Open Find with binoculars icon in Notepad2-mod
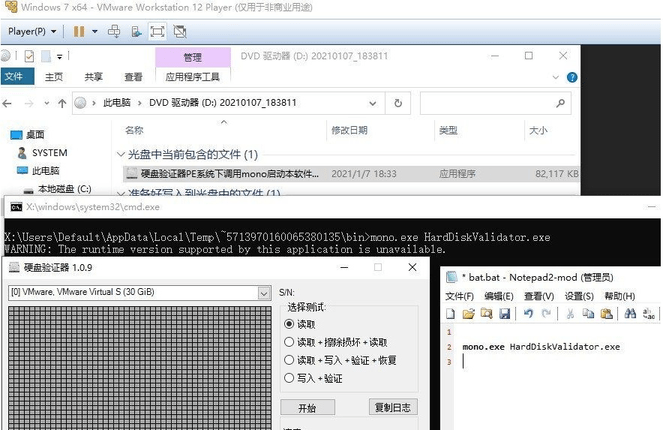The width and height of the screenshot is (663, 430). pos(630,314)
